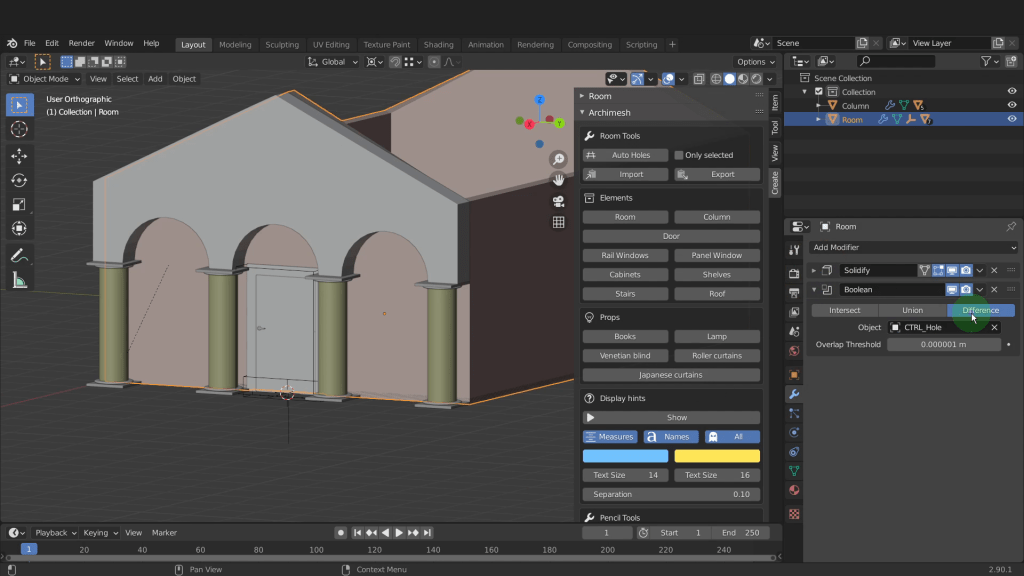
Task: Open the Modifier wrench properties tab
Action: 794,393
